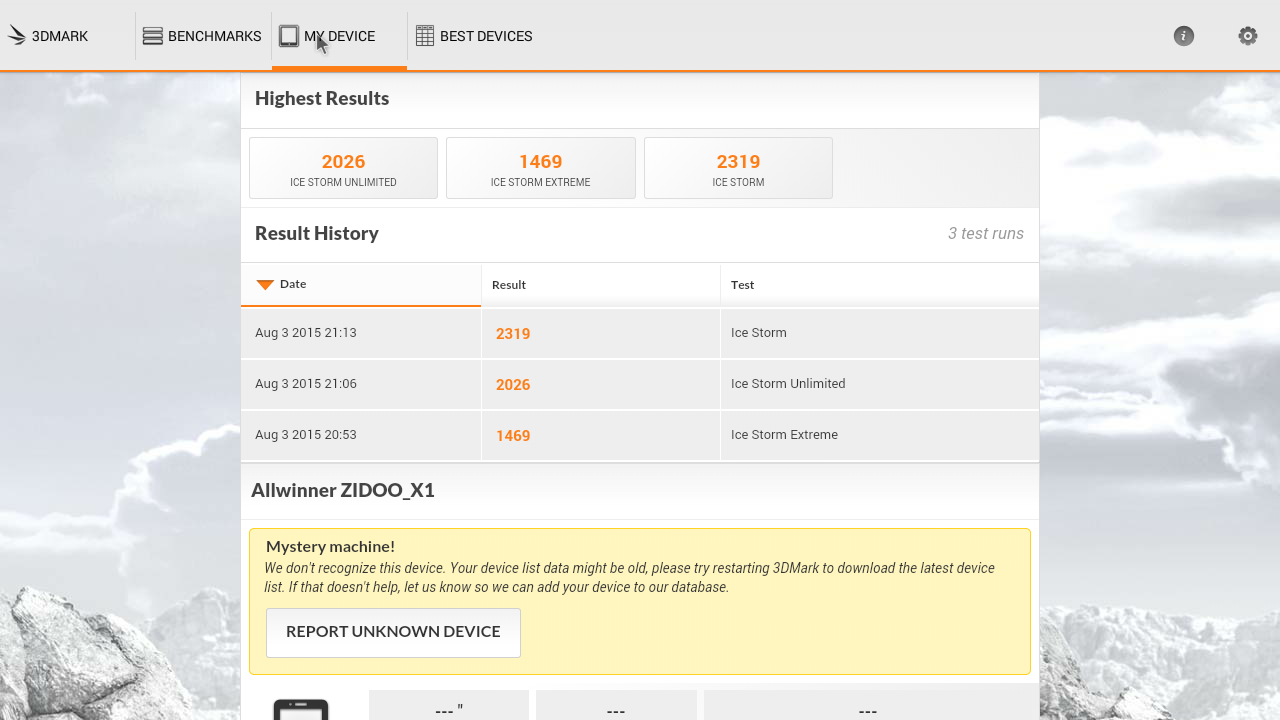Screen dimensions: 1280x720
Task: Click the My Device tablet icon
Action: pos(289,36)
